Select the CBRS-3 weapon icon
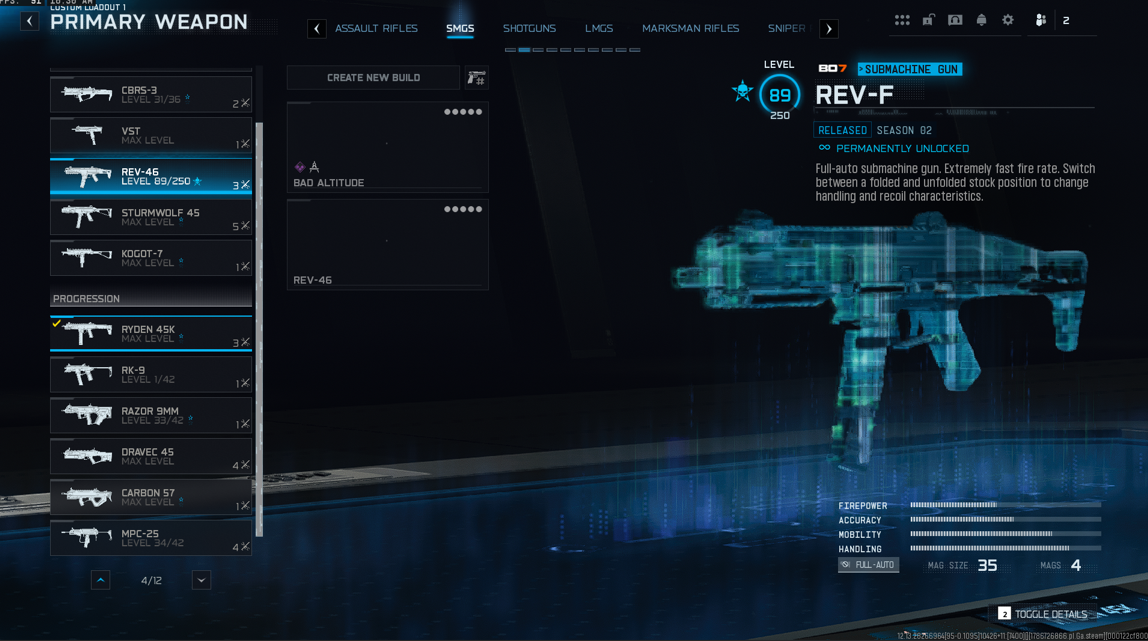Screen dimensions: 1148x641 click(86, 94)
